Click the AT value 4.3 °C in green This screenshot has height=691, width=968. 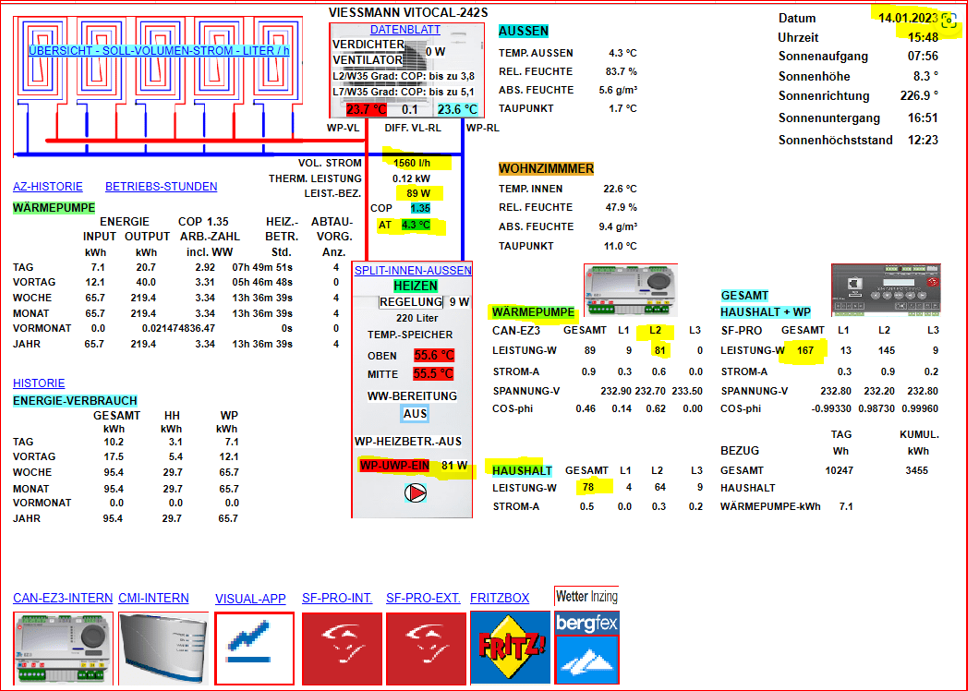[415, 225]
